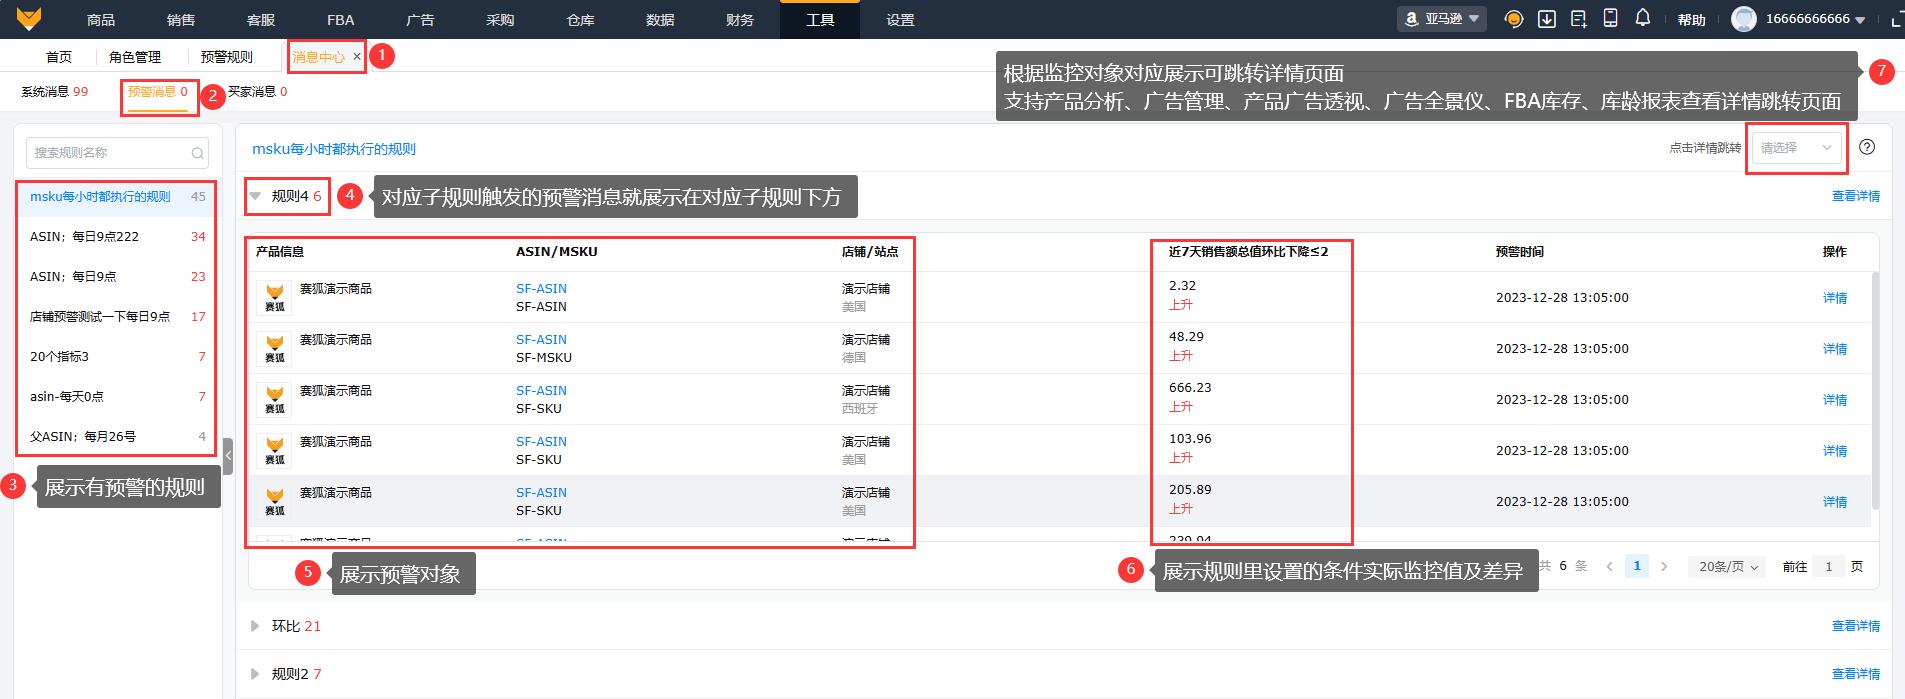Viewport: 1905px width, 699px height.
Task: Switch to 买家消息 tab
Action: pos(257,91)
